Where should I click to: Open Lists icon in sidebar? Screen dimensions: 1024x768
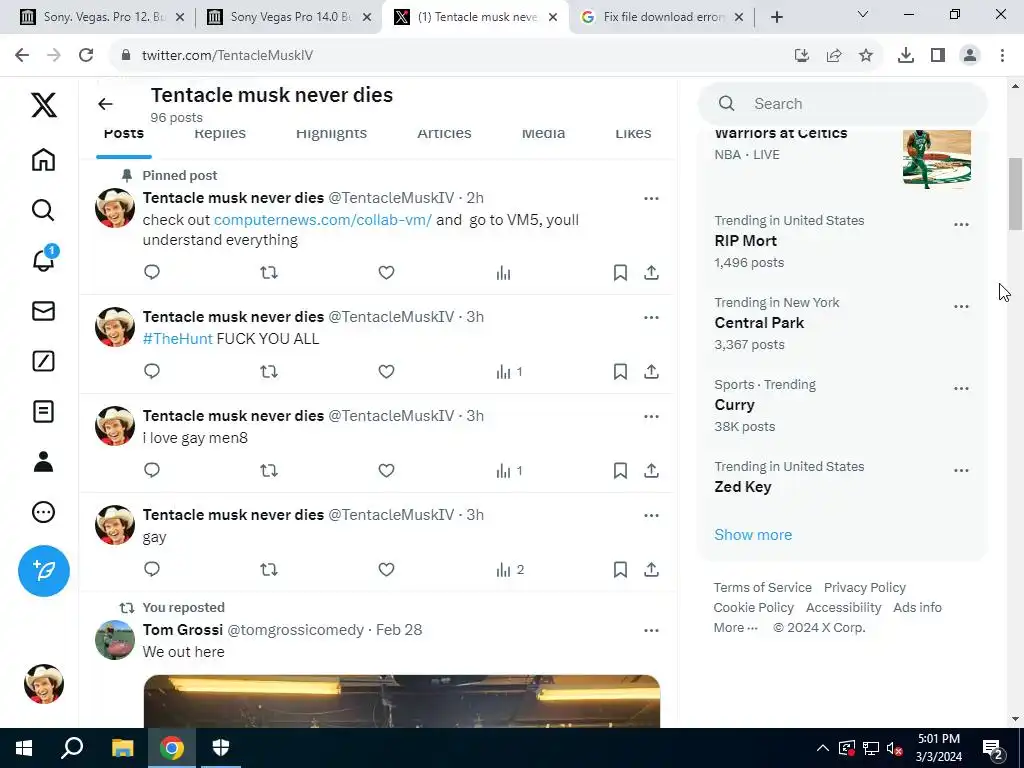(x=43, y=411)
